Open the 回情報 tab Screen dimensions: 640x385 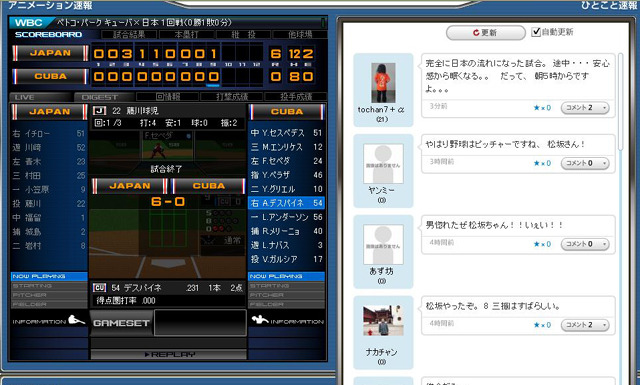point(168,97)
